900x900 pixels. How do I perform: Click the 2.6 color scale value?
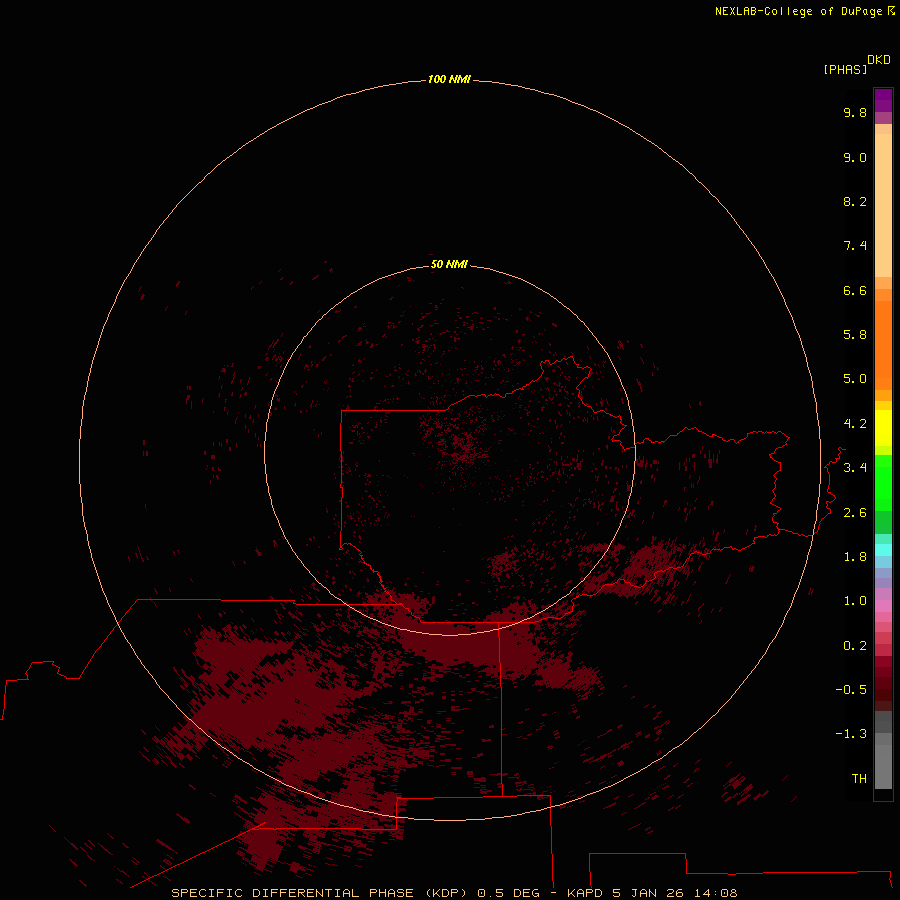(x=855, y=513)
